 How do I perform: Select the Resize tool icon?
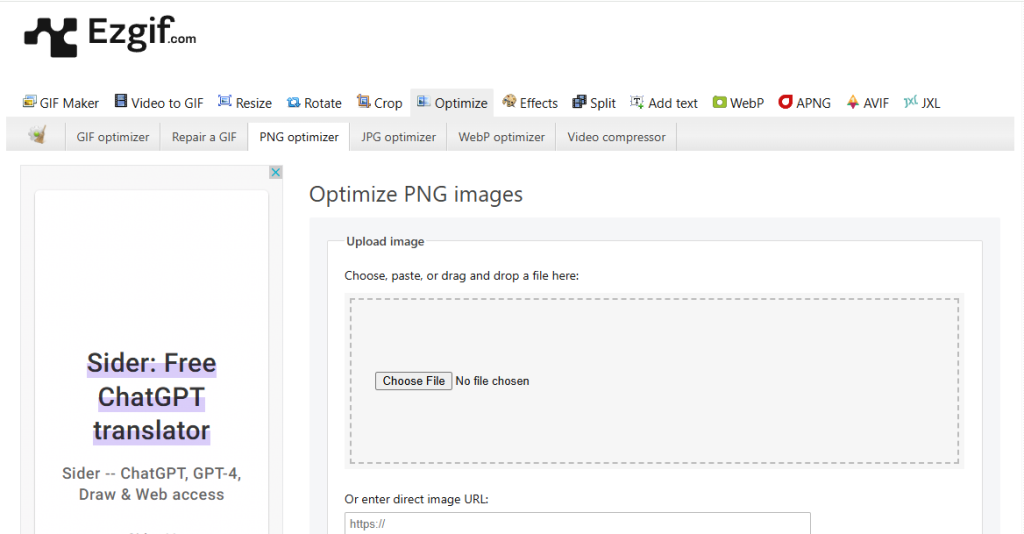coord(225,102)
